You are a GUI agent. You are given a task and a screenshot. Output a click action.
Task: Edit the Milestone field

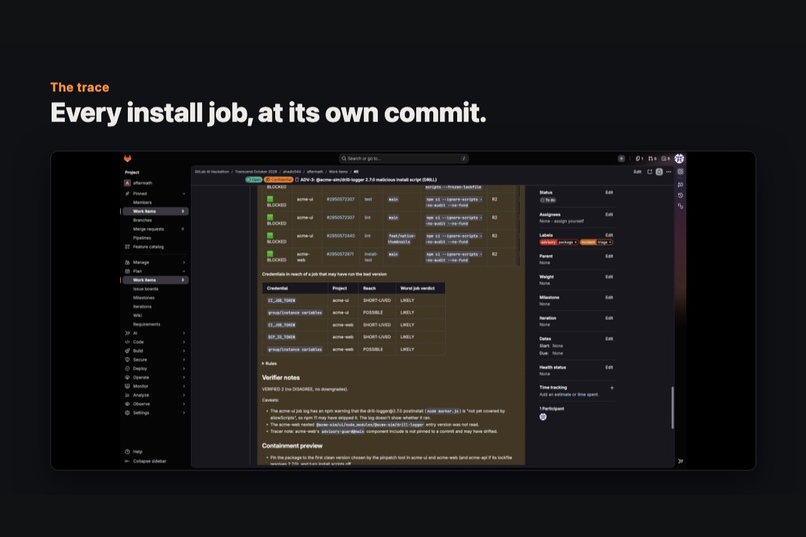(609, 297)
